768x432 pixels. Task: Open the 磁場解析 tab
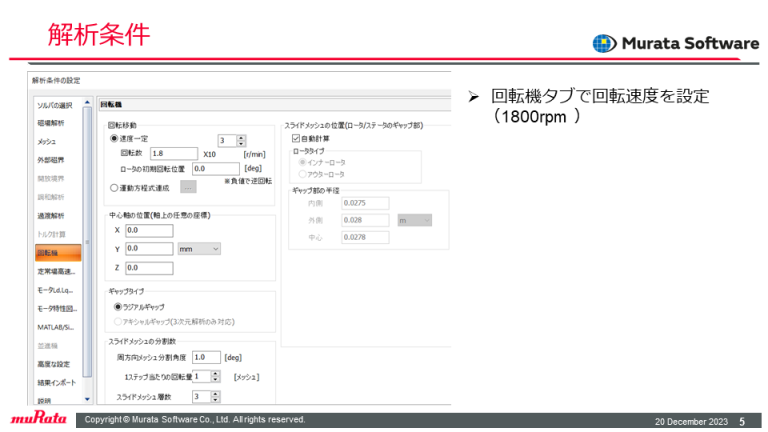click(51, 122)
